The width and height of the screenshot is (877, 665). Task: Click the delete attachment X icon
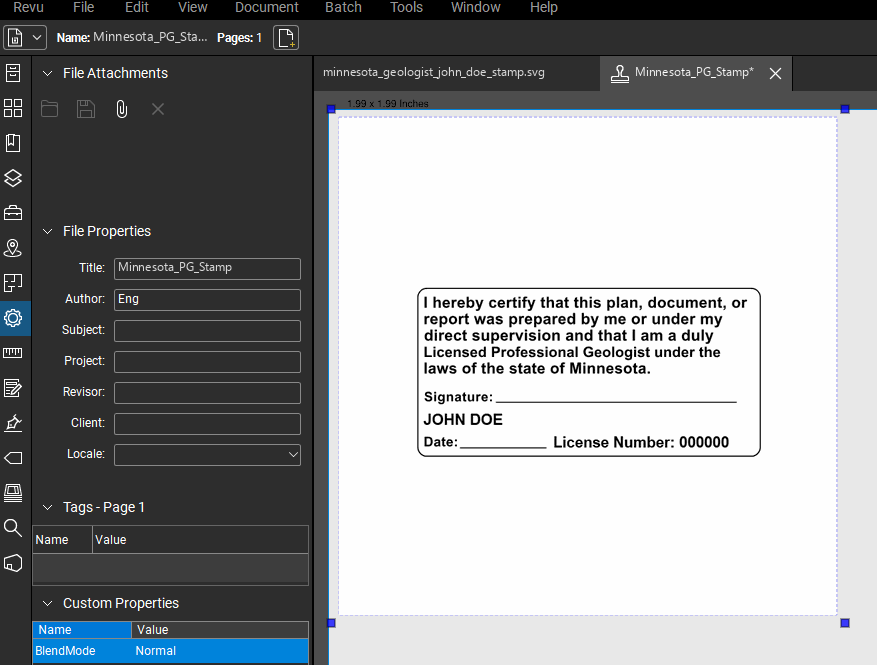(158, 109)
